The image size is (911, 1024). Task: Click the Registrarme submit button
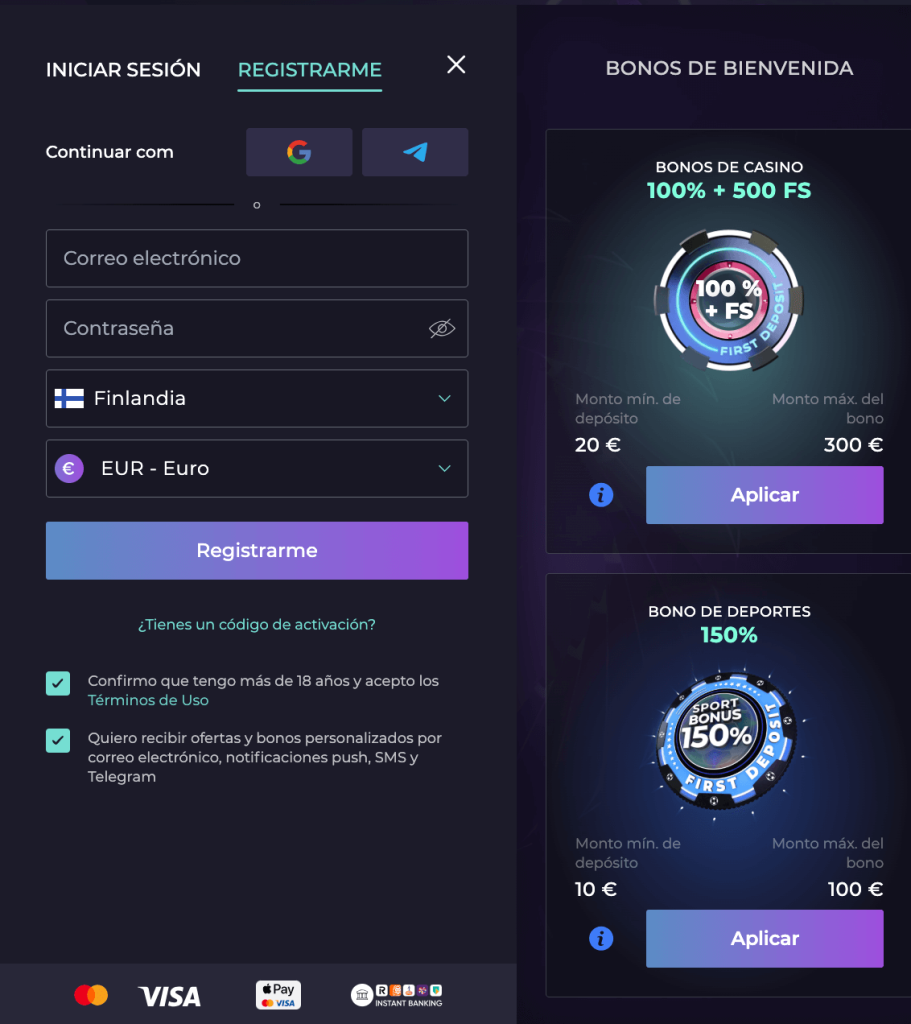click(x=257, y=551)
